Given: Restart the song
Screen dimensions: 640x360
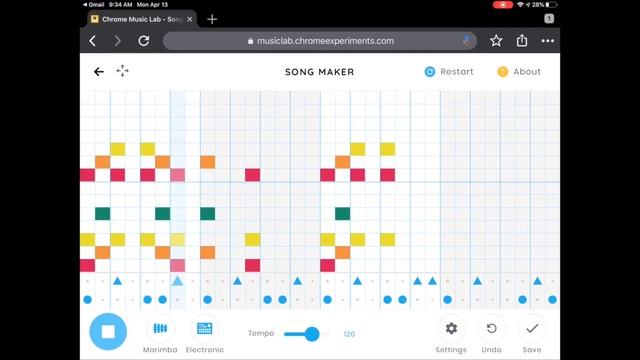Looking at the screenshot, I should pyautogui.click(x=449, y=72).
